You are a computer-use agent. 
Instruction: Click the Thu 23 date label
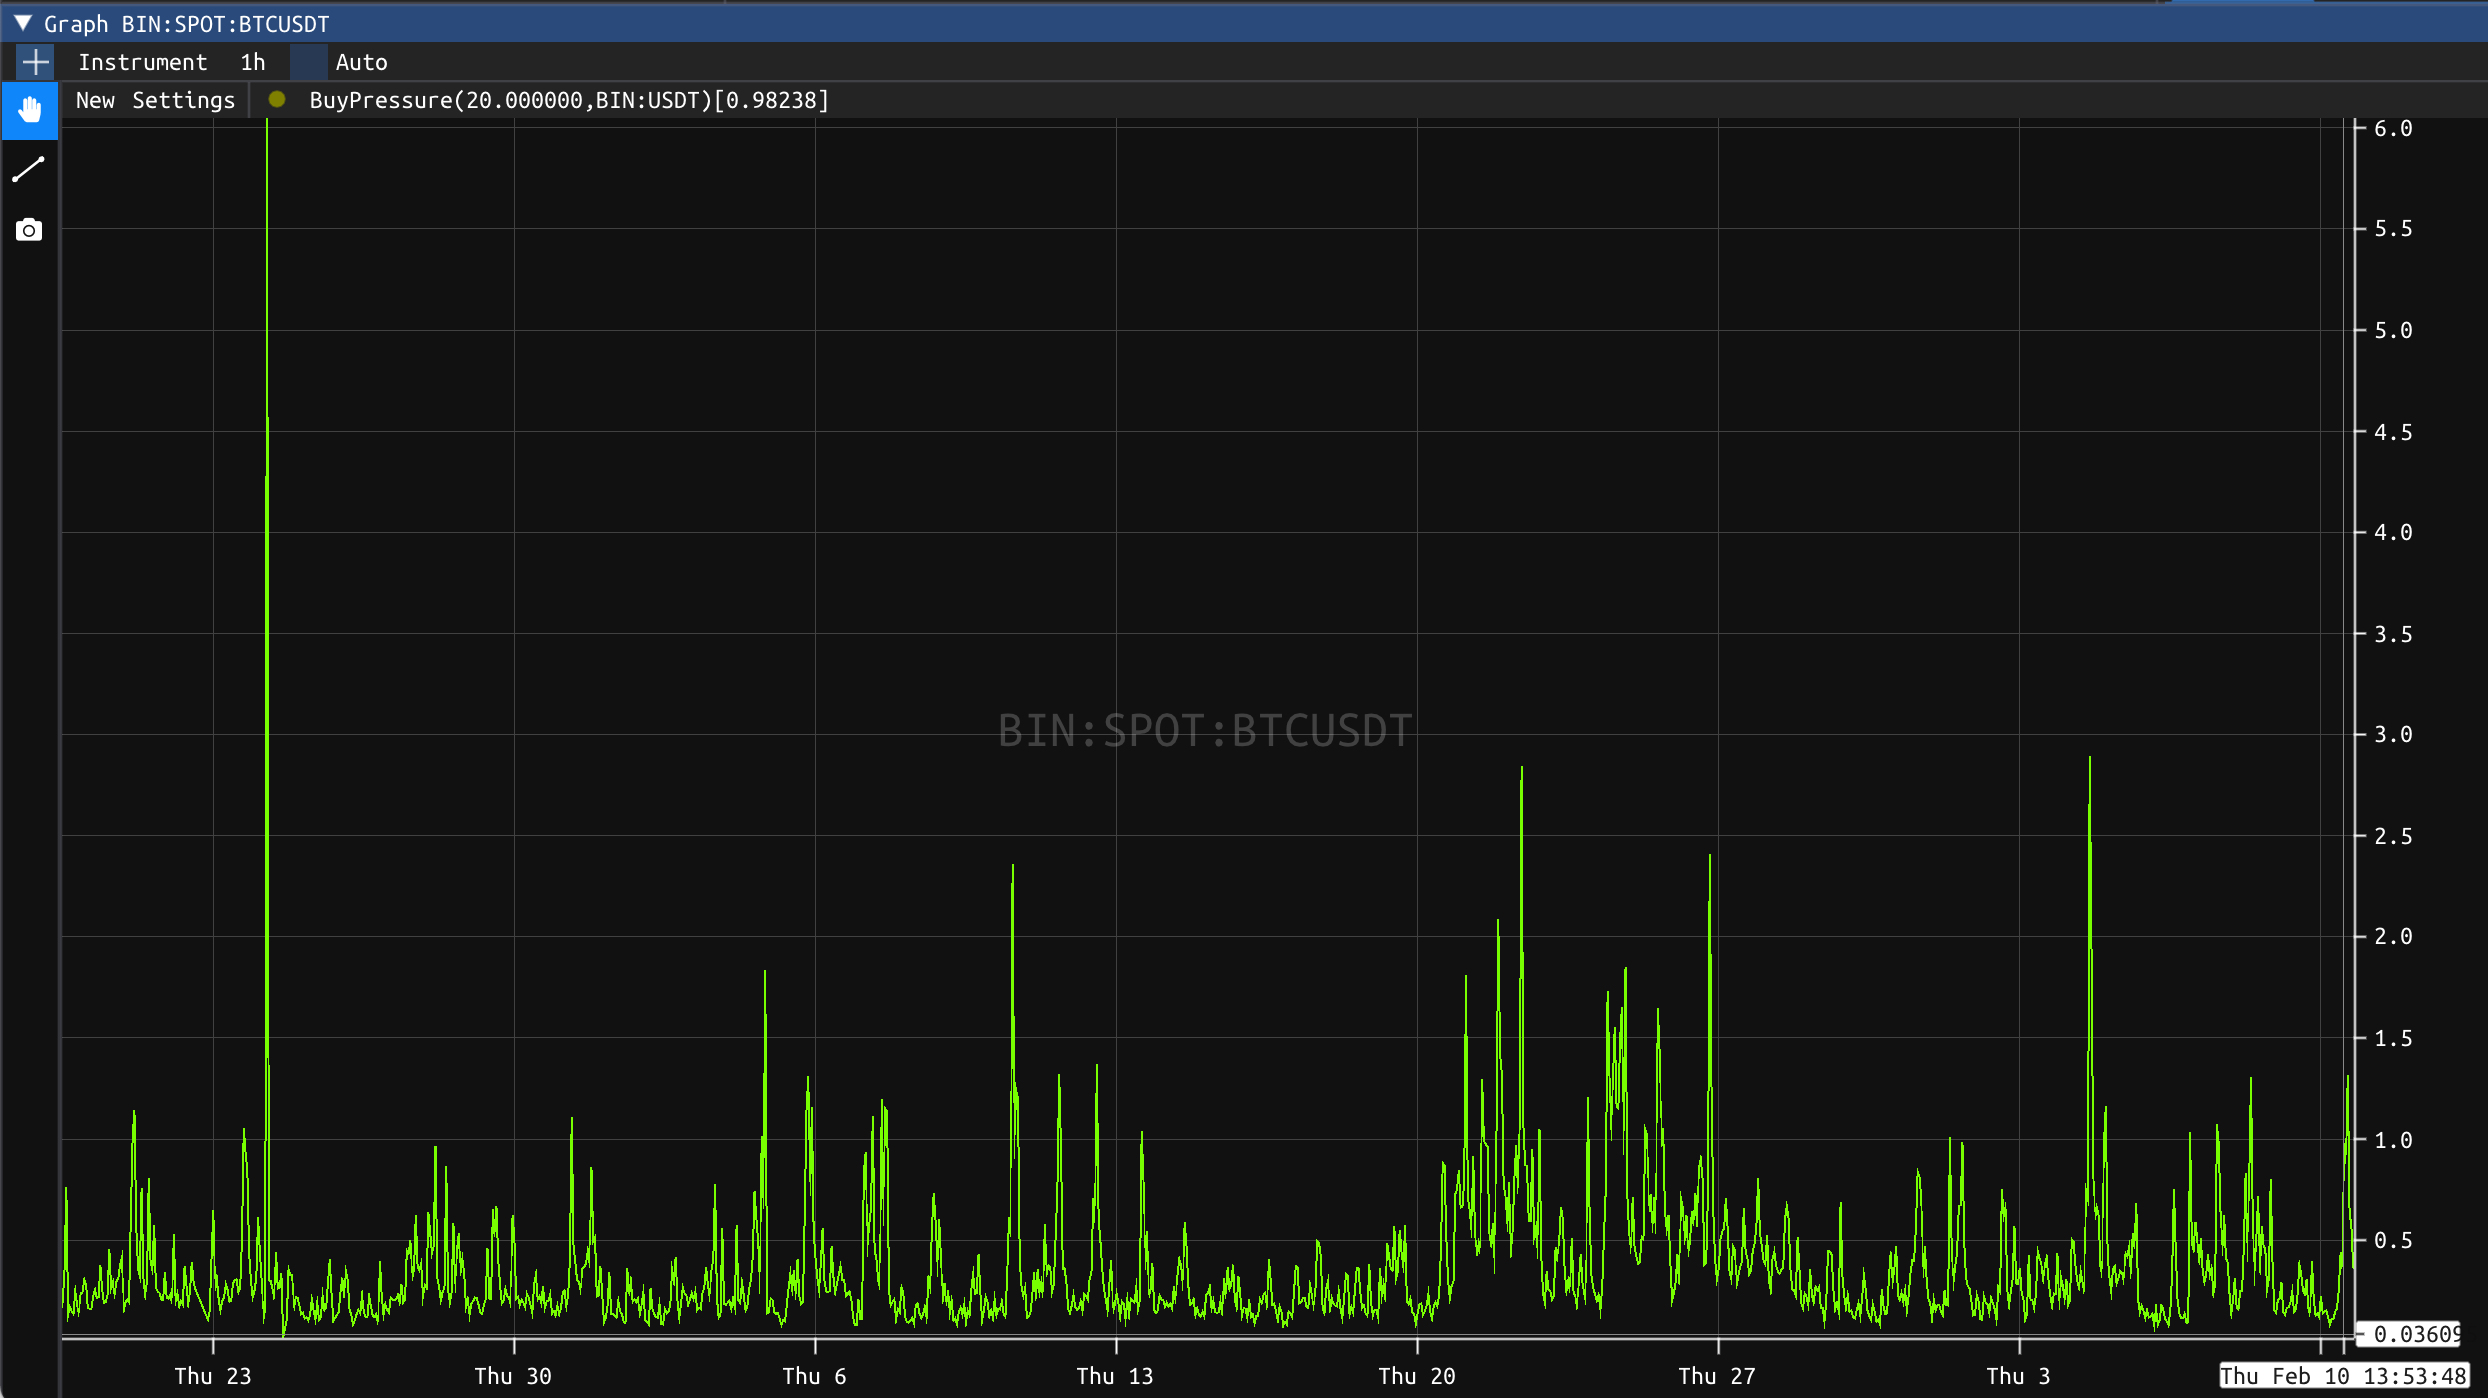(x=213, y=1376)
